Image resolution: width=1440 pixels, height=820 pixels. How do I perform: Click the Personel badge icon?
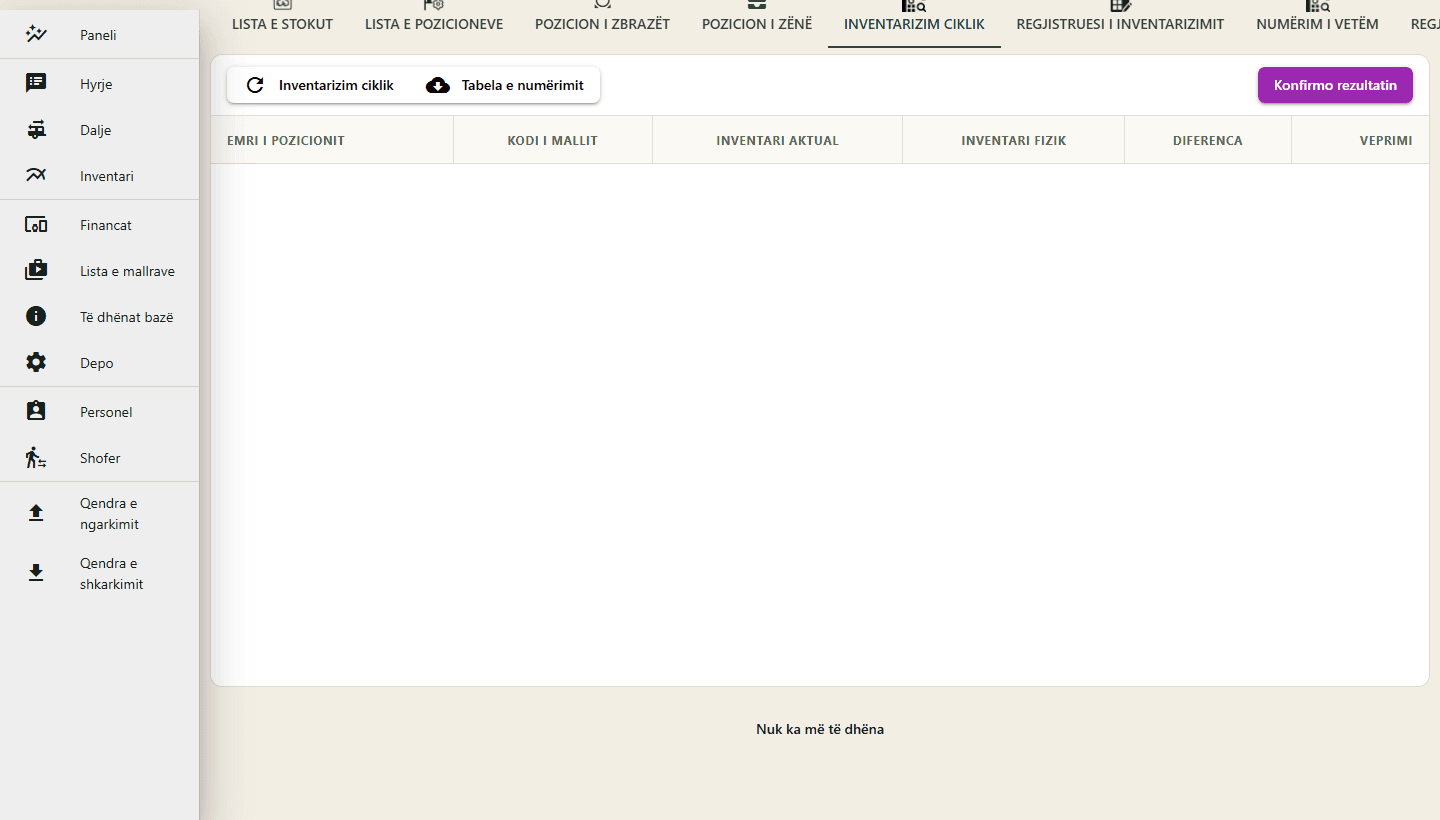pyautogui.click(x=36, y=412)
